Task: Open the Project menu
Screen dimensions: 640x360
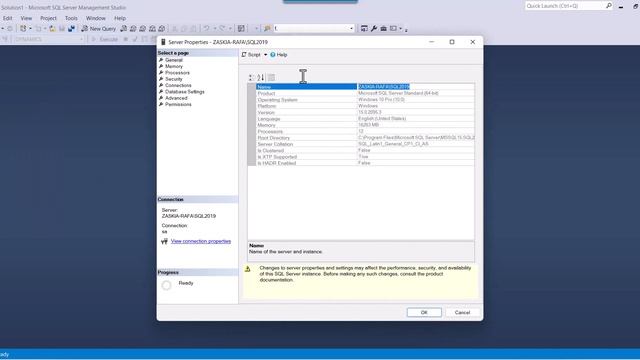Action: [x=48, y=18]
